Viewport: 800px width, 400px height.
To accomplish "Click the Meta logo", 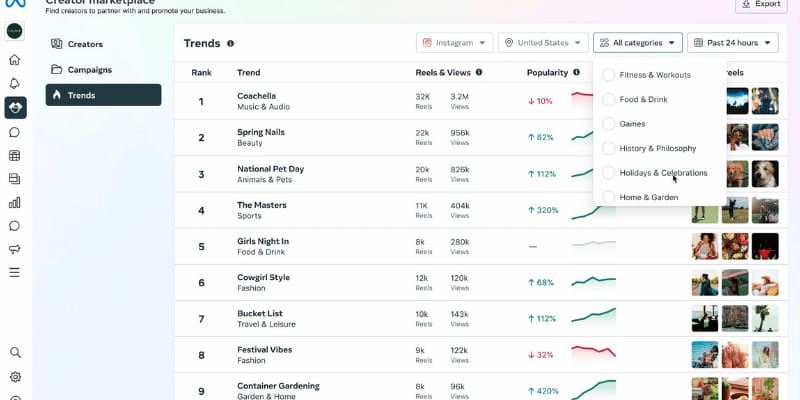I will (15, 3).
